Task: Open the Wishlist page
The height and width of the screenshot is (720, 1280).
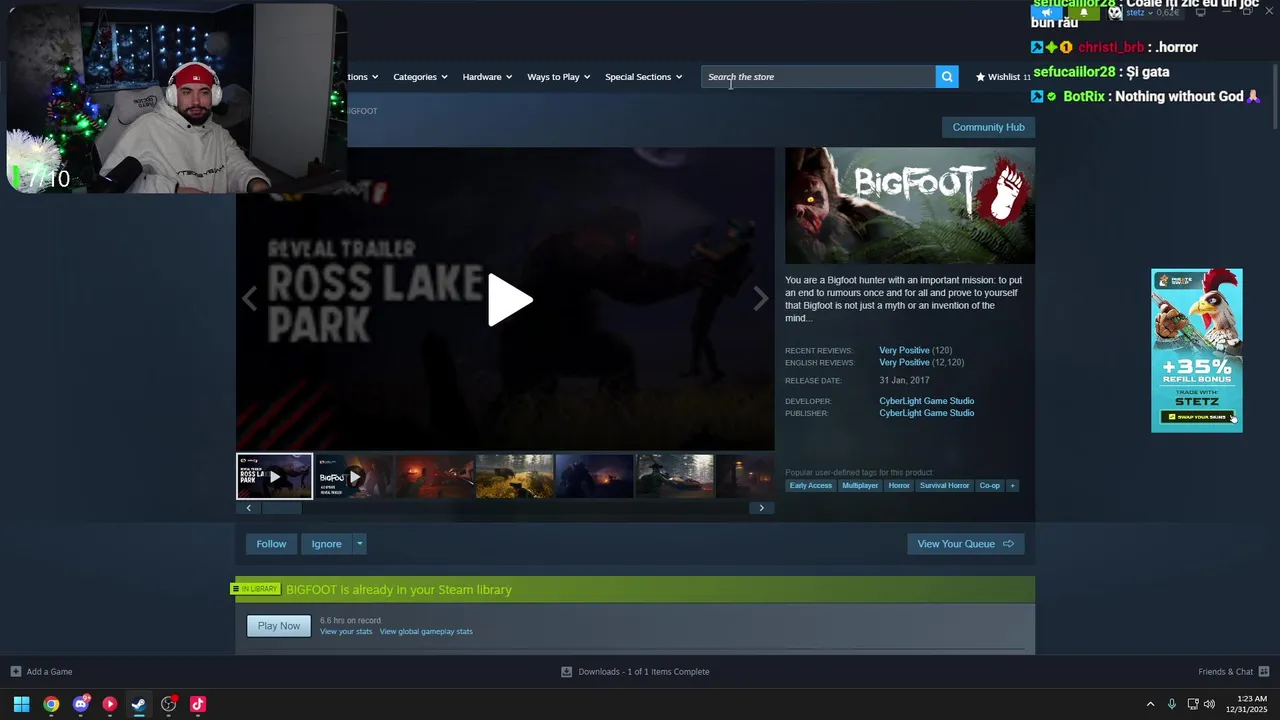Action: (x=1003, y=77)
